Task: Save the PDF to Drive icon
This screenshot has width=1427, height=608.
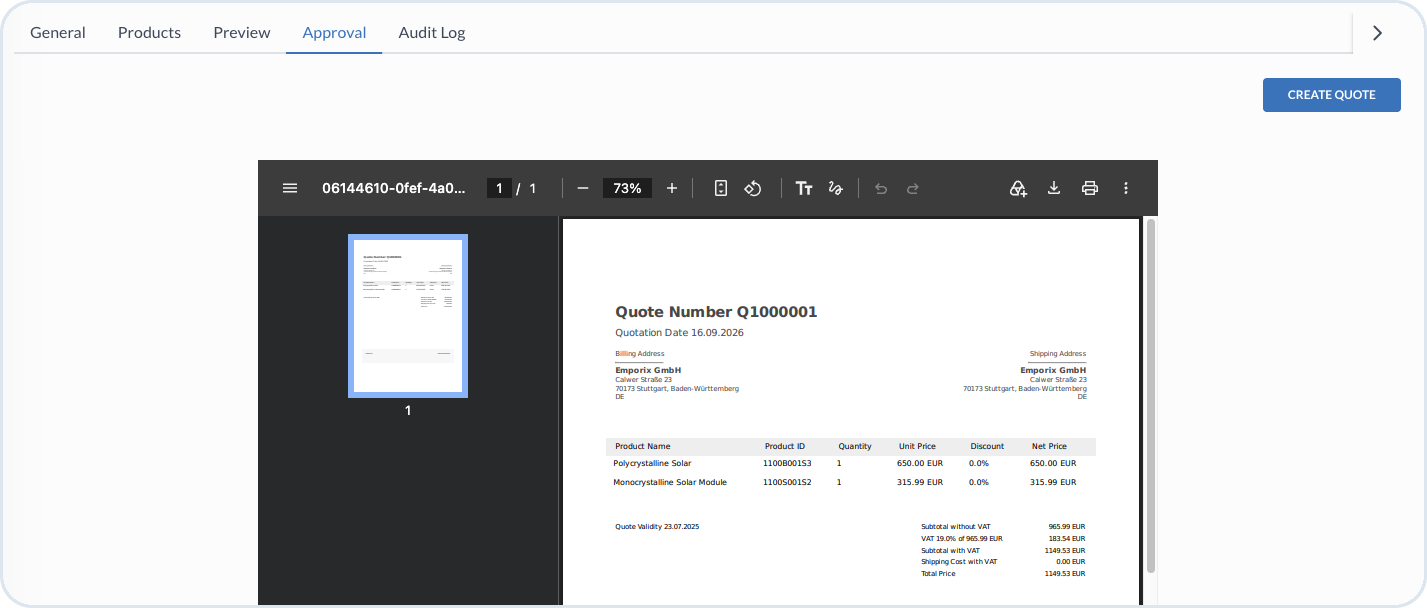Action: pyautogui.click(x=1018, y=188)
